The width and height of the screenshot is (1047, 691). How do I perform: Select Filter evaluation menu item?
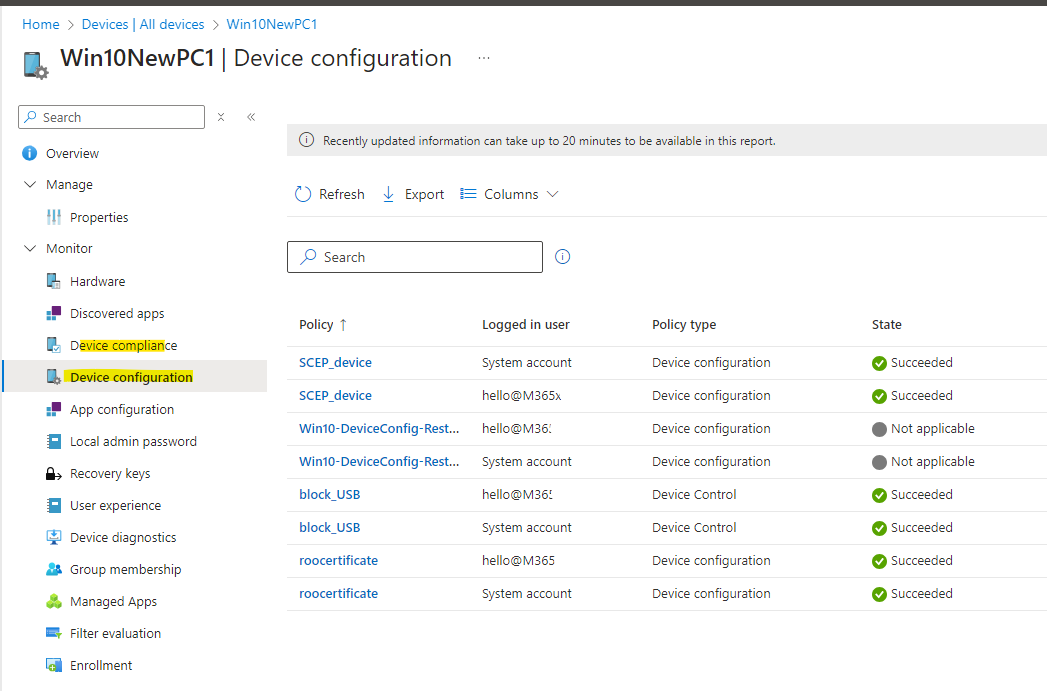[116, 634]
